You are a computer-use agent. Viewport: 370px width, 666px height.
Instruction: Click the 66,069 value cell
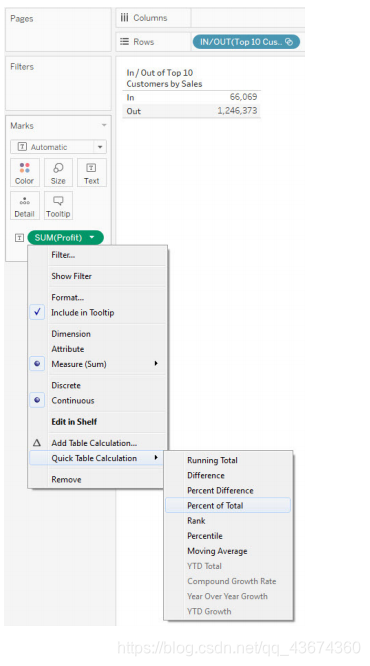243,97
